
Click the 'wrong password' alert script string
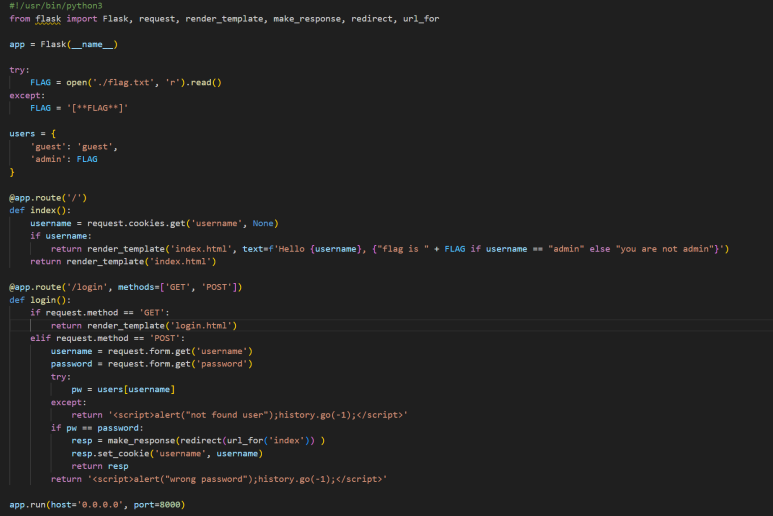tap(237, 480)
